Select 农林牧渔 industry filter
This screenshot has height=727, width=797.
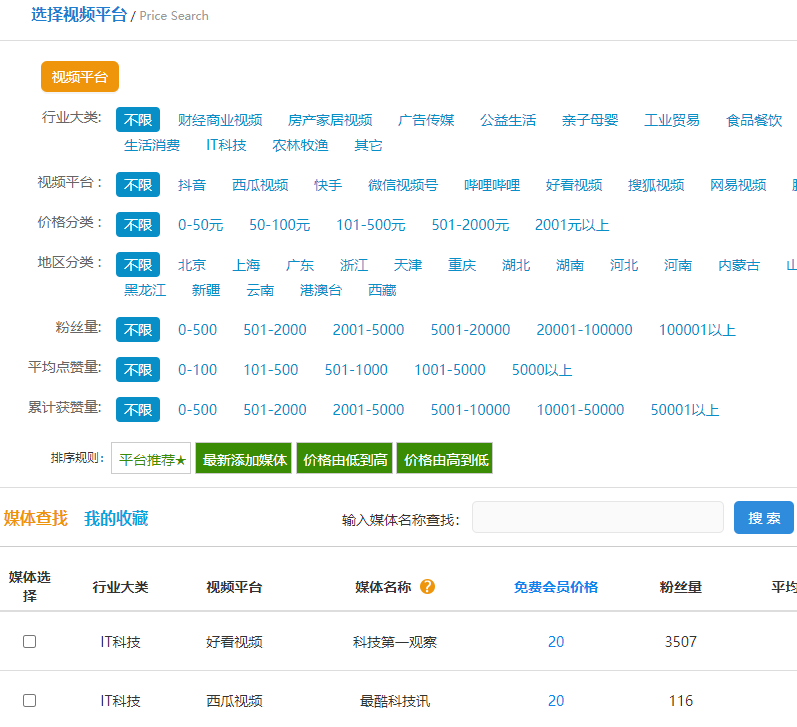pos(300,145)
